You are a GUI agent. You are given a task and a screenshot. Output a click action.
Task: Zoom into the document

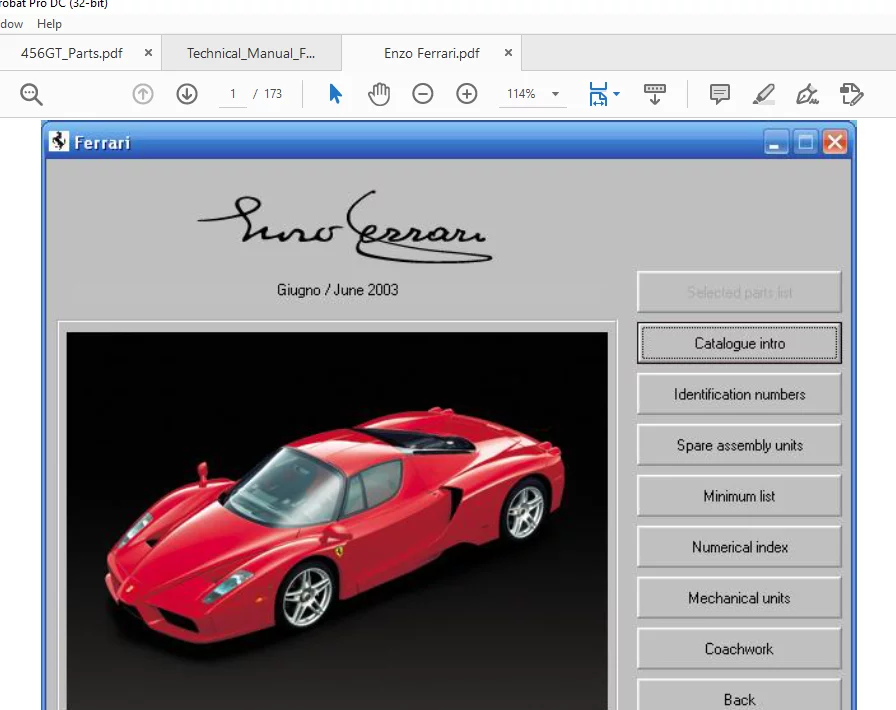(x=466, y=93)
